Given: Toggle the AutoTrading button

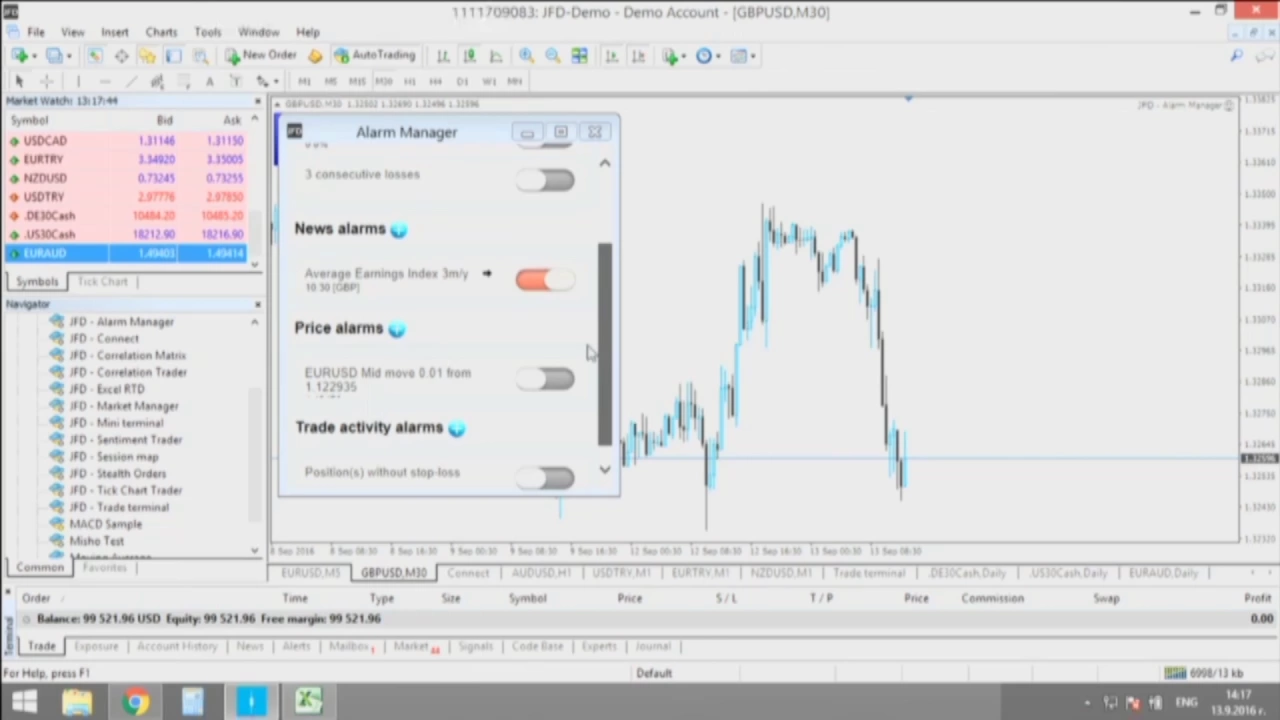Looking at the screenshot, I should pyautogui.click(x=375, y=56).
